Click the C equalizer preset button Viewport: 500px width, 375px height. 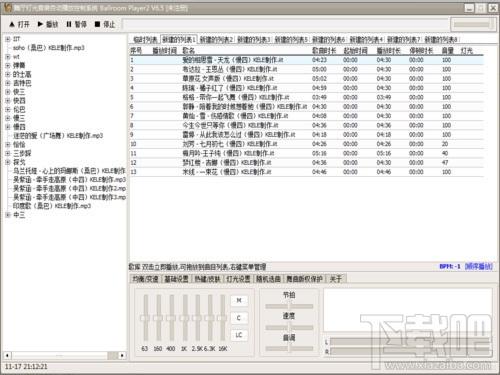pos(239,318)
